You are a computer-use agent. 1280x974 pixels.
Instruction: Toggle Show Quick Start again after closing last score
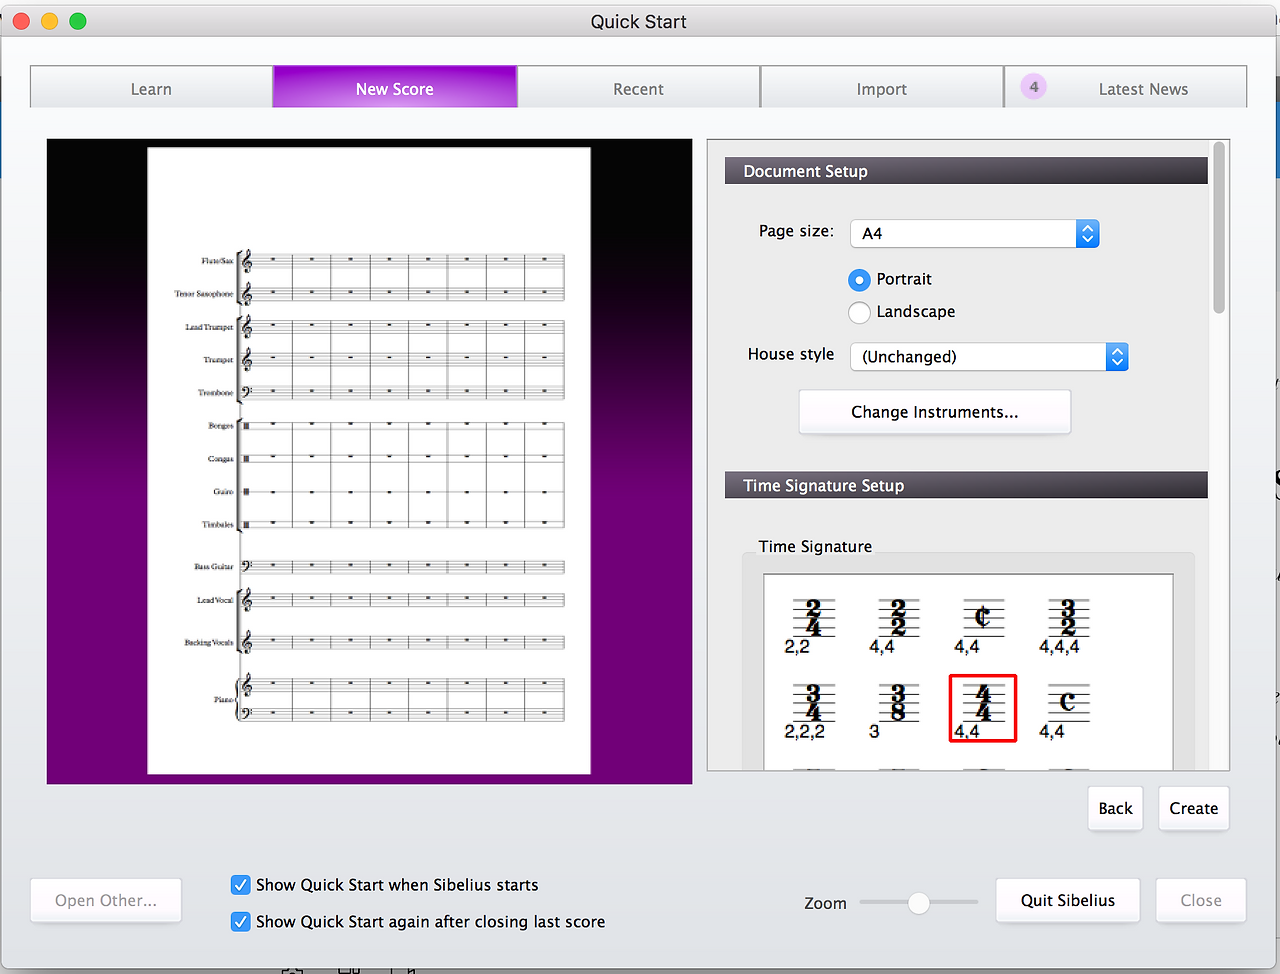click(x=241, y=922)
